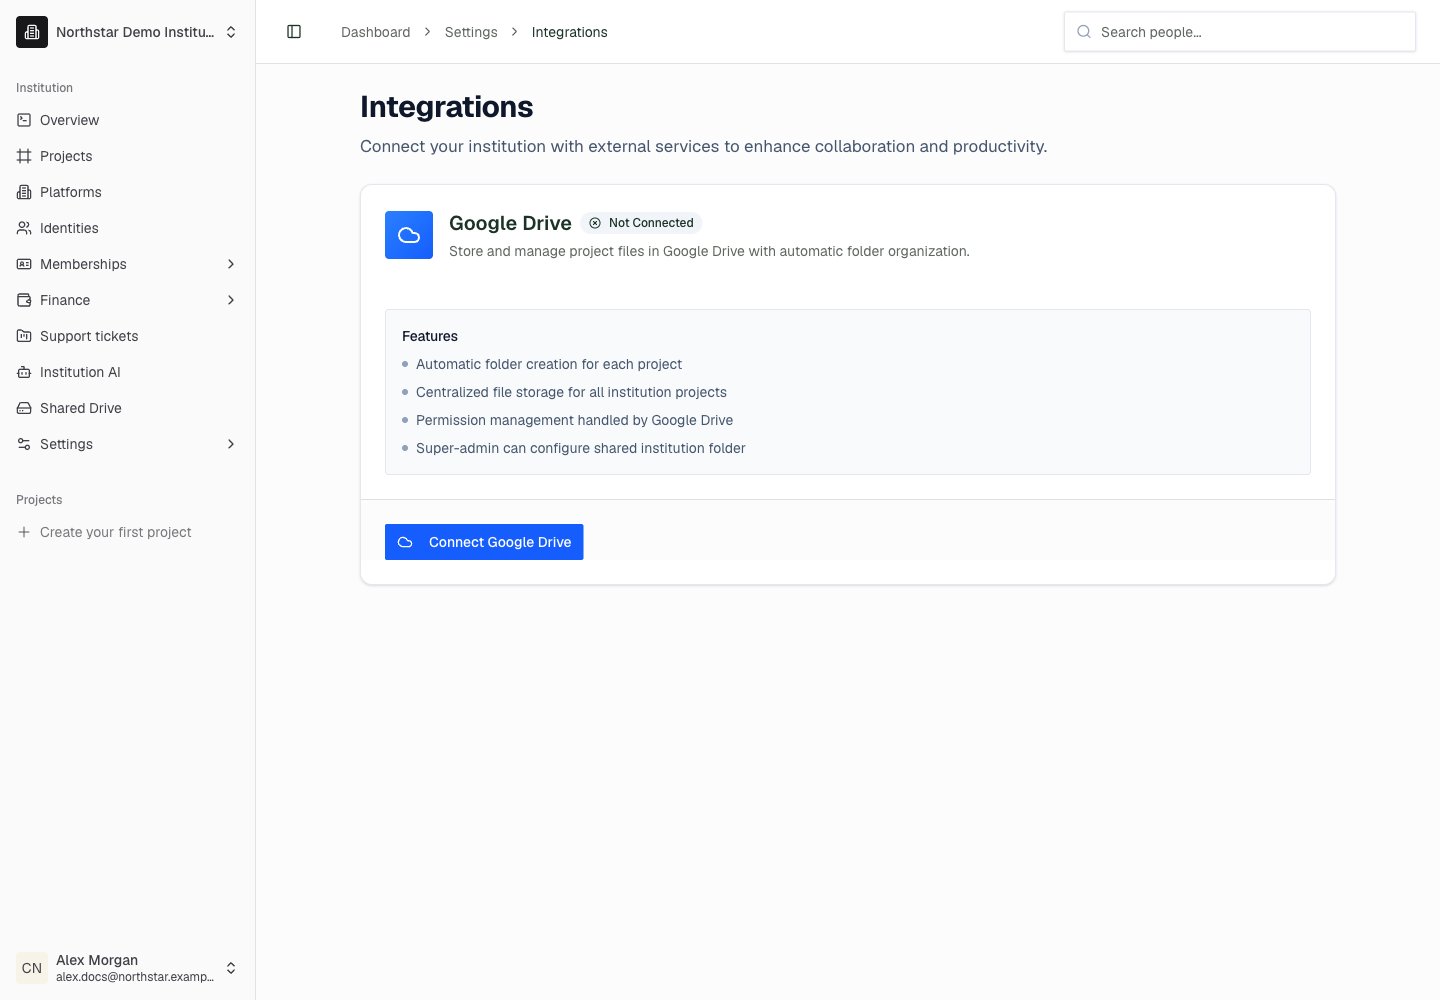This screenshot has height=1000, width=1440.
Task: Click the Integrations page heading
Action: [x=446, y=107]
